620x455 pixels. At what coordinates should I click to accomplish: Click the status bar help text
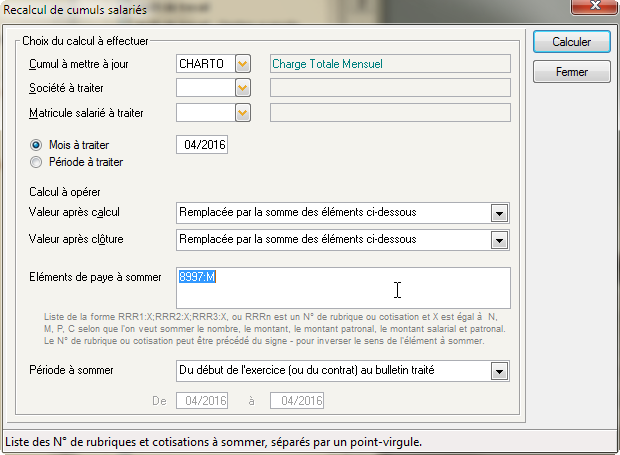[214, 442]
